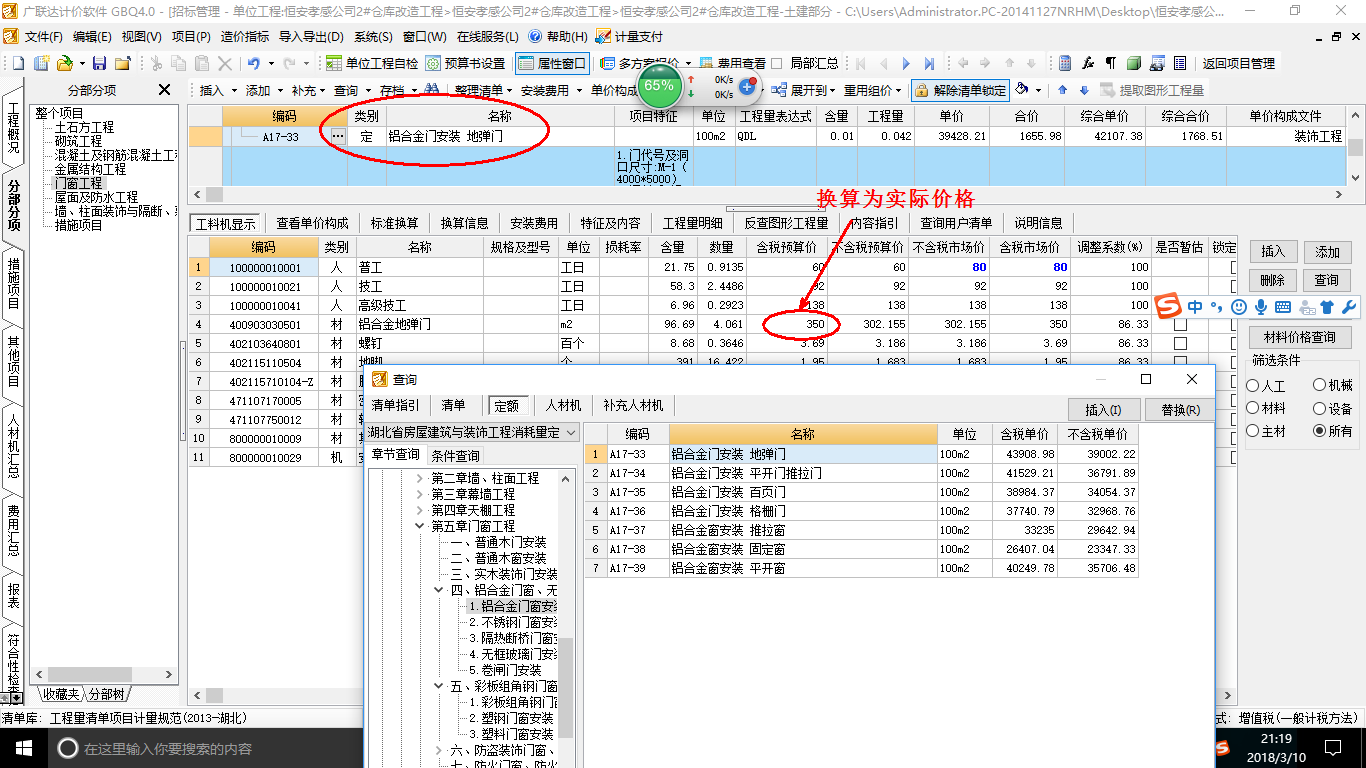Click Sogou IME soft keyboard icon

click(1283, 307)
